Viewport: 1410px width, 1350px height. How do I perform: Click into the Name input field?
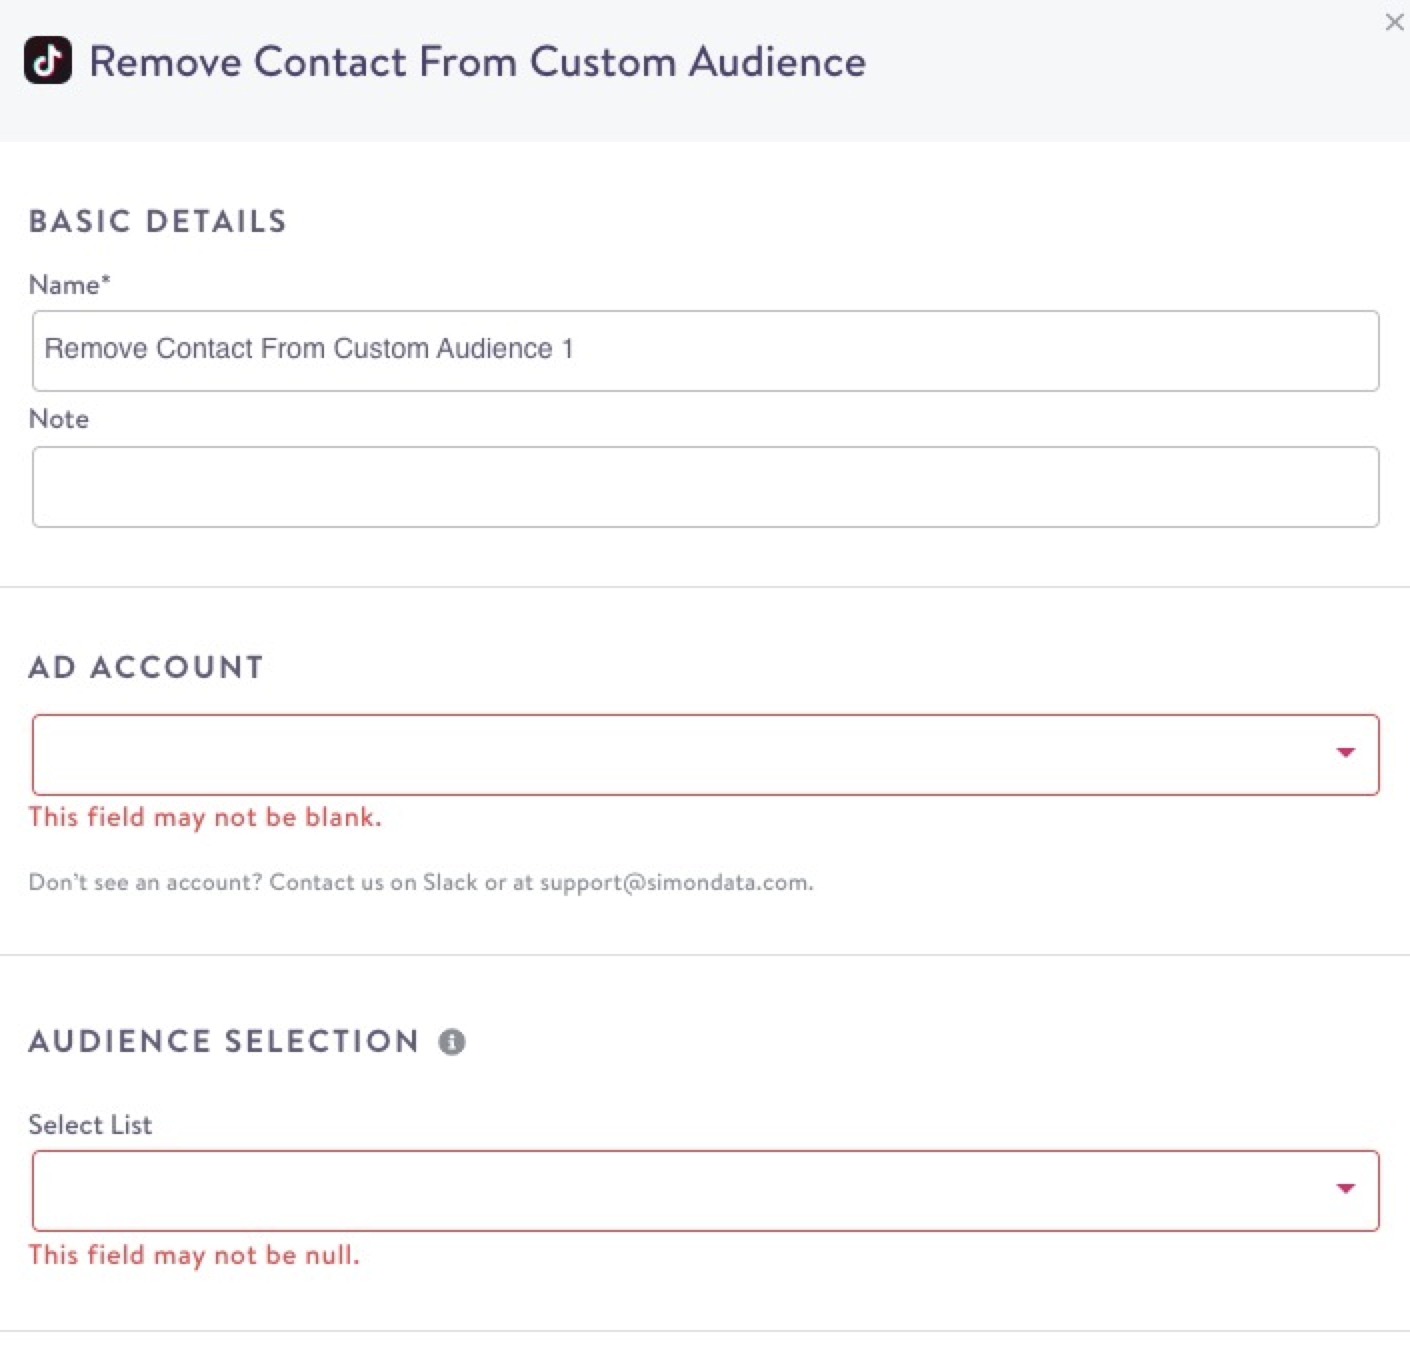click(705, 351)
